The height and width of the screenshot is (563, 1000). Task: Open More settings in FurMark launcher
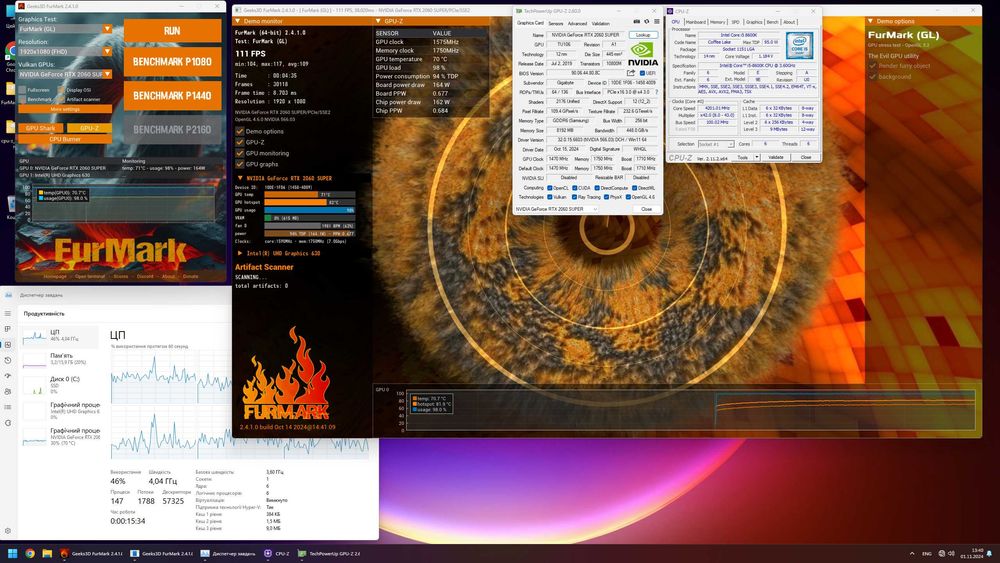(x=65, y=109)
